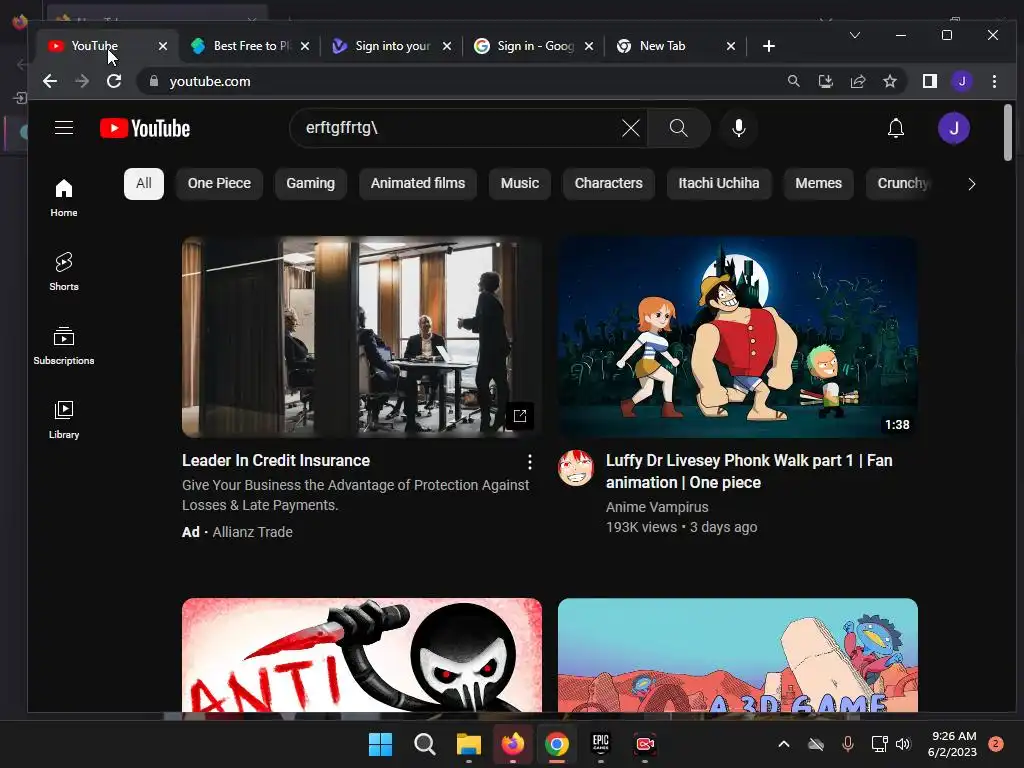Click the browser forward arrow

click(82, 81)
